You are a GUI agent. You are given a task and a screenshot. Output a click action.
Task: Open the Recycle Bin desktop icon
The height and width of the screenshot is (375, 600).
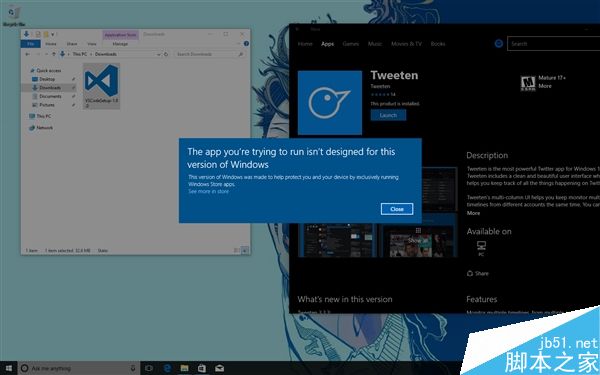tap(13, 16)
